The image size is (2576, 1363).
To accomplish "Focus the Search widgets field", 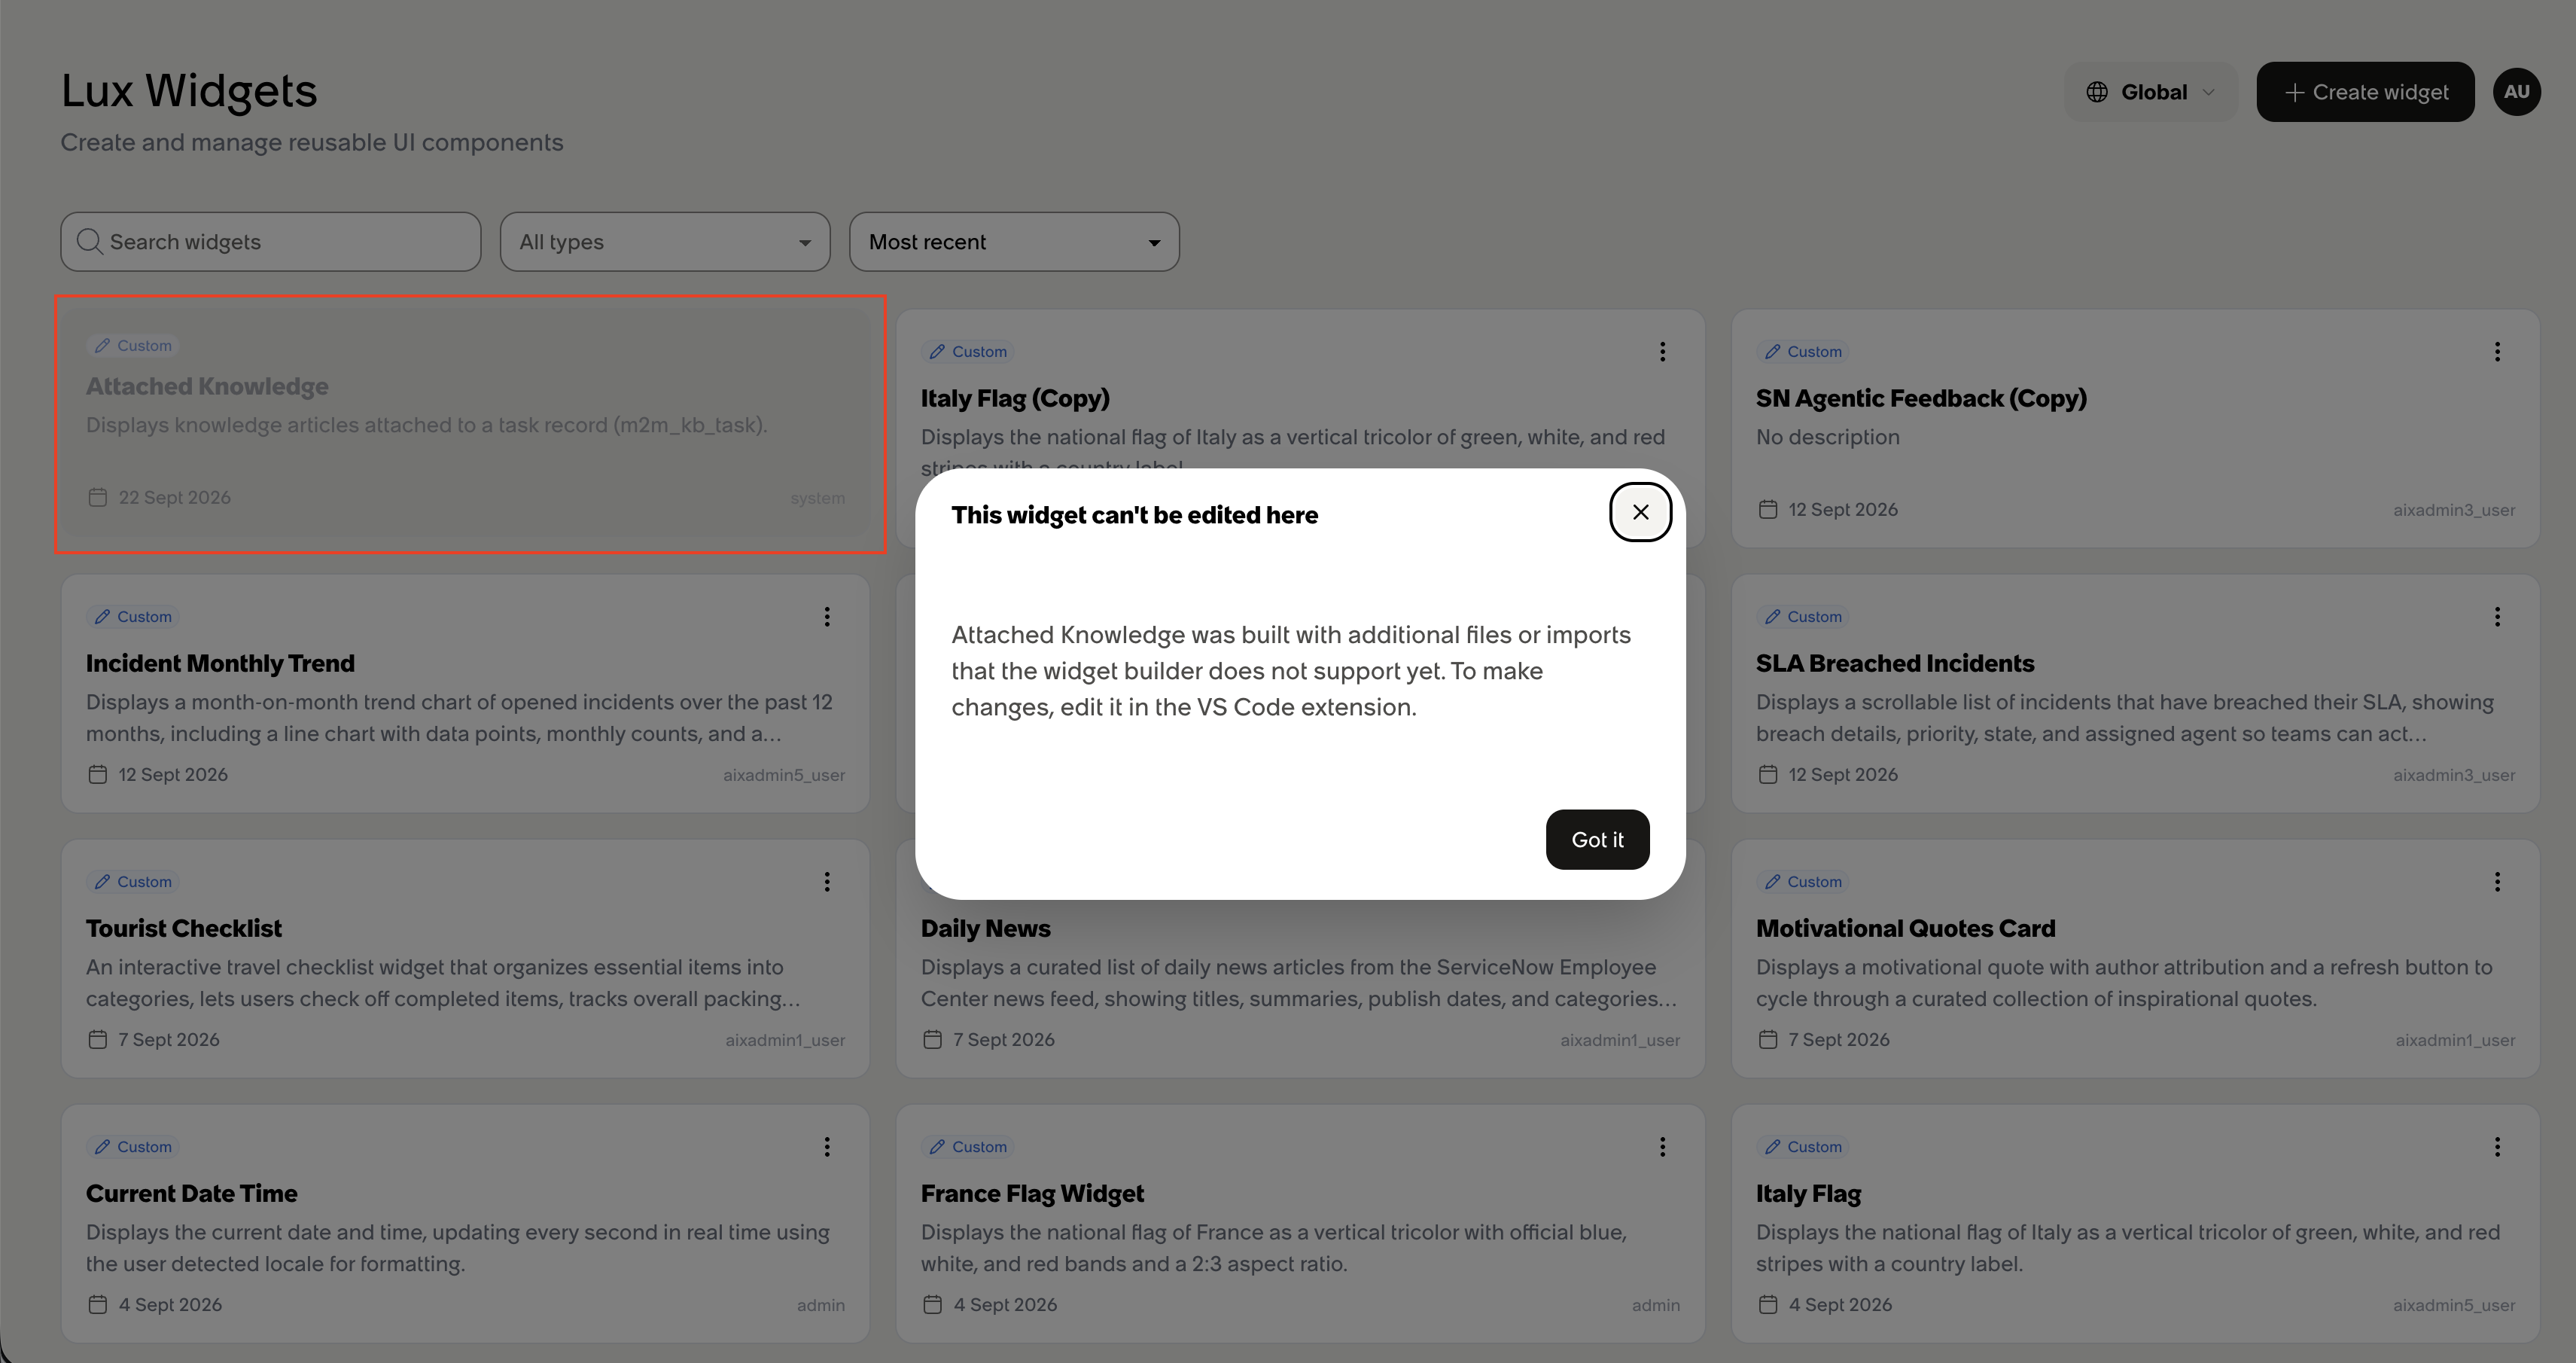I will (271, 242).
